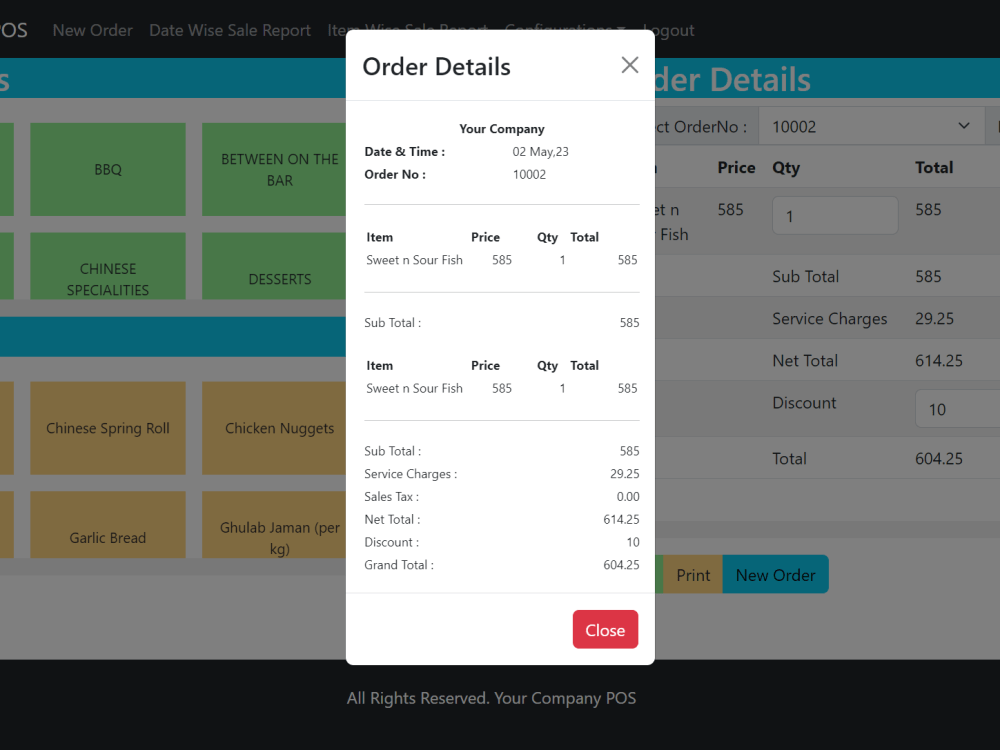Add Chicken Nuggets item
This screenshot has width=1000, height=750.
point(274,428)
